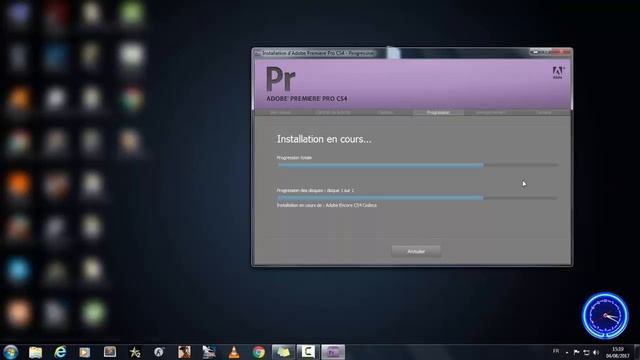The width and height of the screenshot is (640, 360).
Task: Open the network tray icon
Action: [586, 352]
